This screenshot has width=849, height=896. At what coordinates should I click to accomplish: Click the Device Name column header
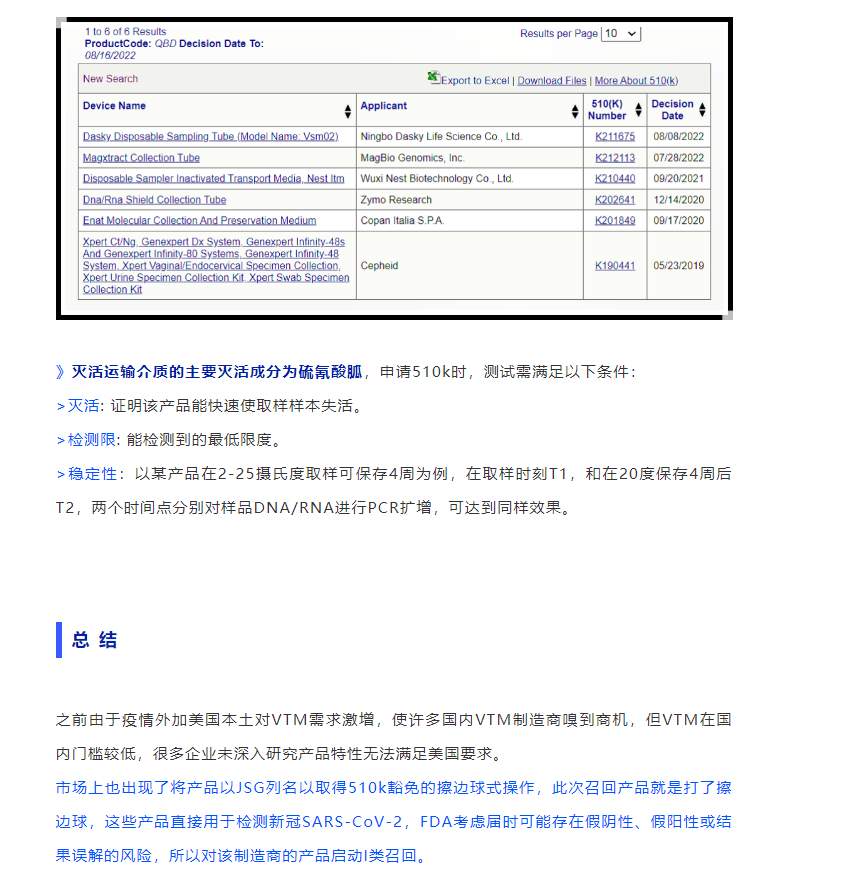(x=114, y=106)
